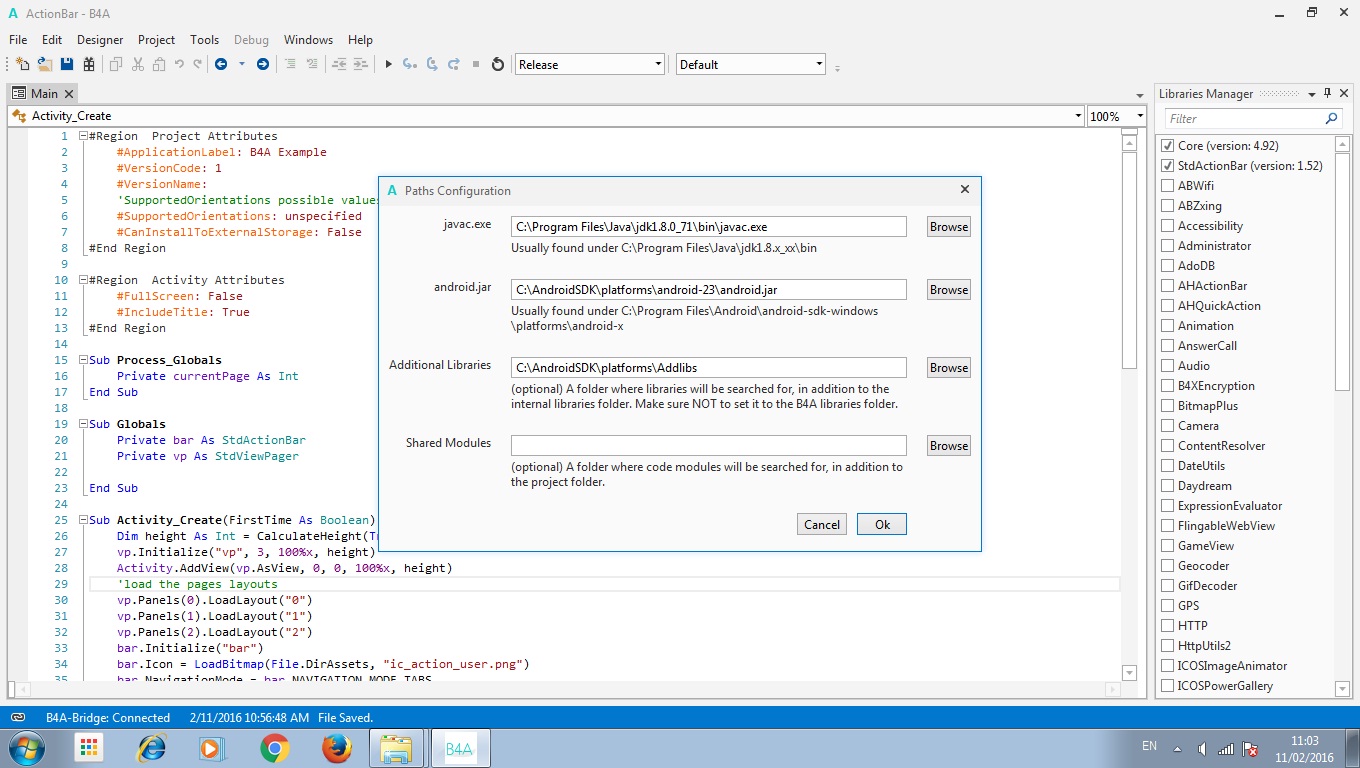Click the Paste icon in the toolbar

(x=159, y=64)
